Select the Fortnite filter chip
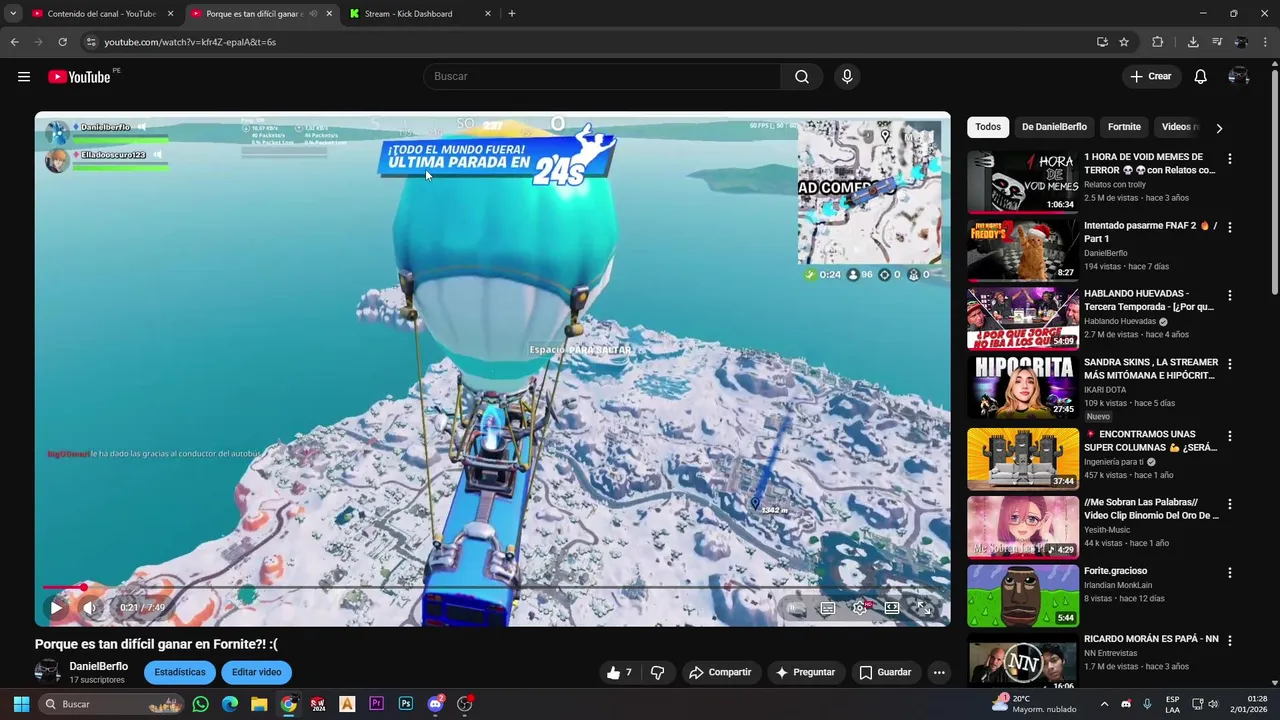This screenshot has width=1280, height=720. [1124, 127]
